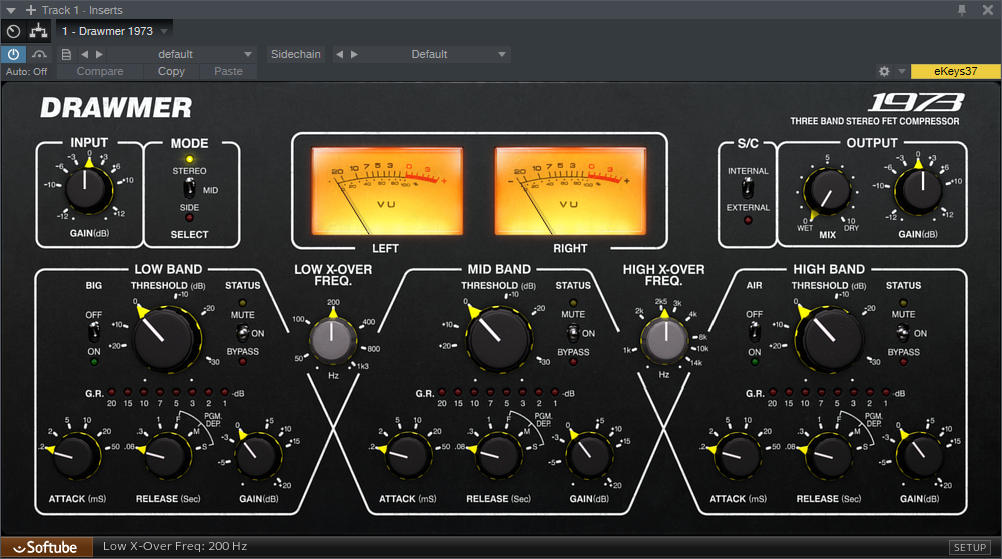The height and width of the screenshot is (559, 1002).
Task: Click the Low Band Attack knob
Action: (76, 456)
